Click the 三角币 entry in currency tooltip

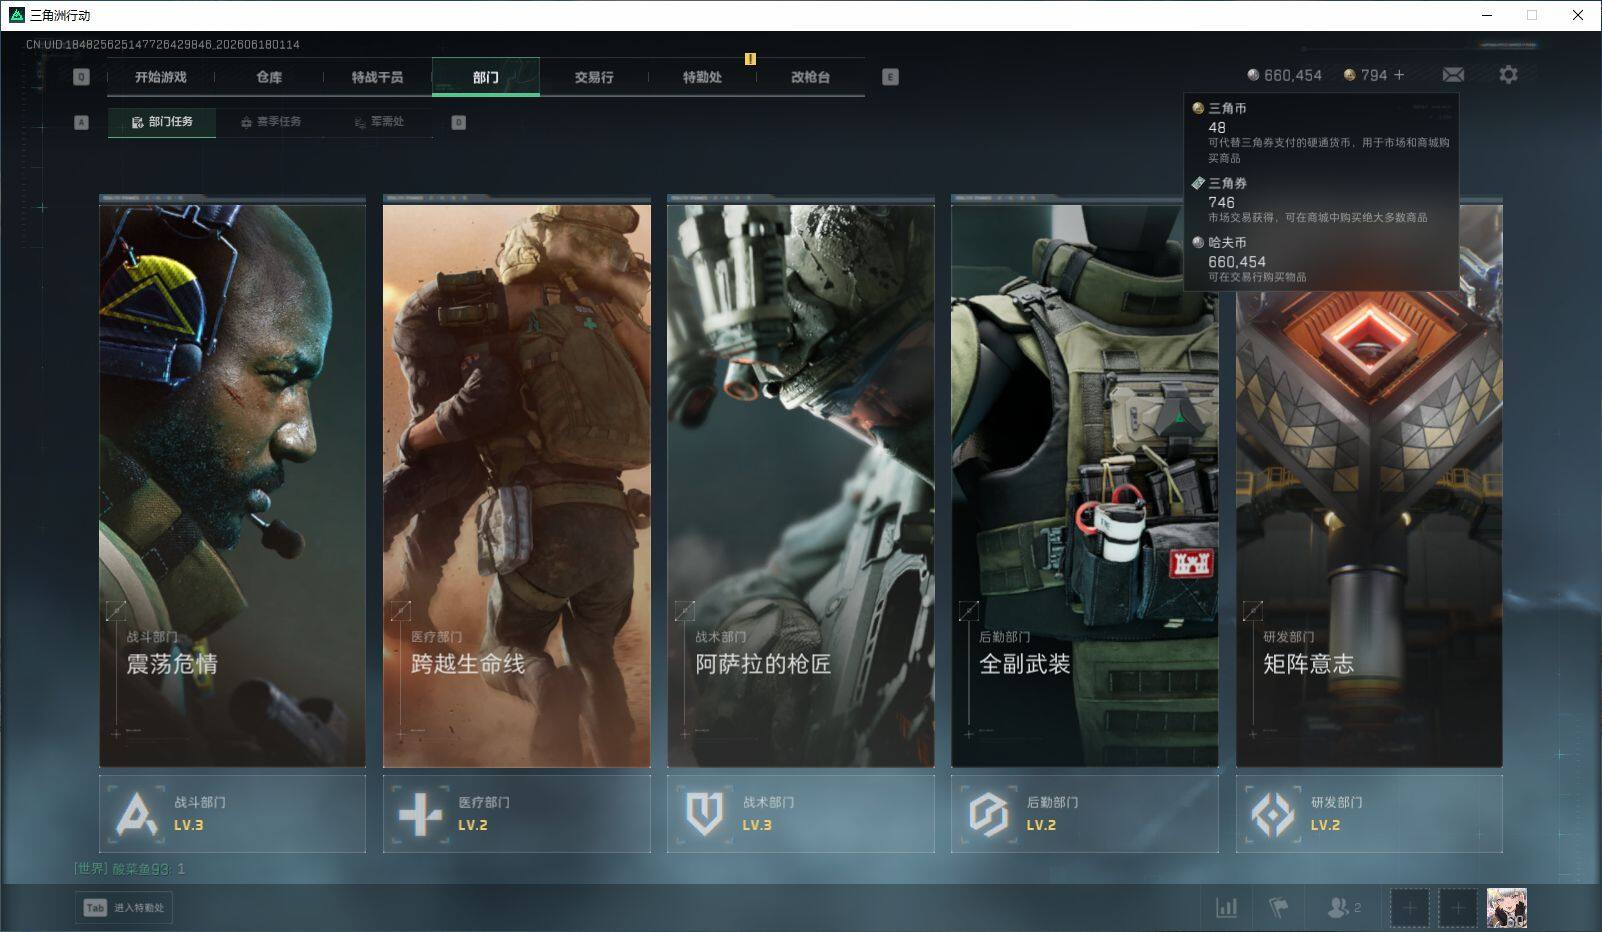pos(1321,132)
